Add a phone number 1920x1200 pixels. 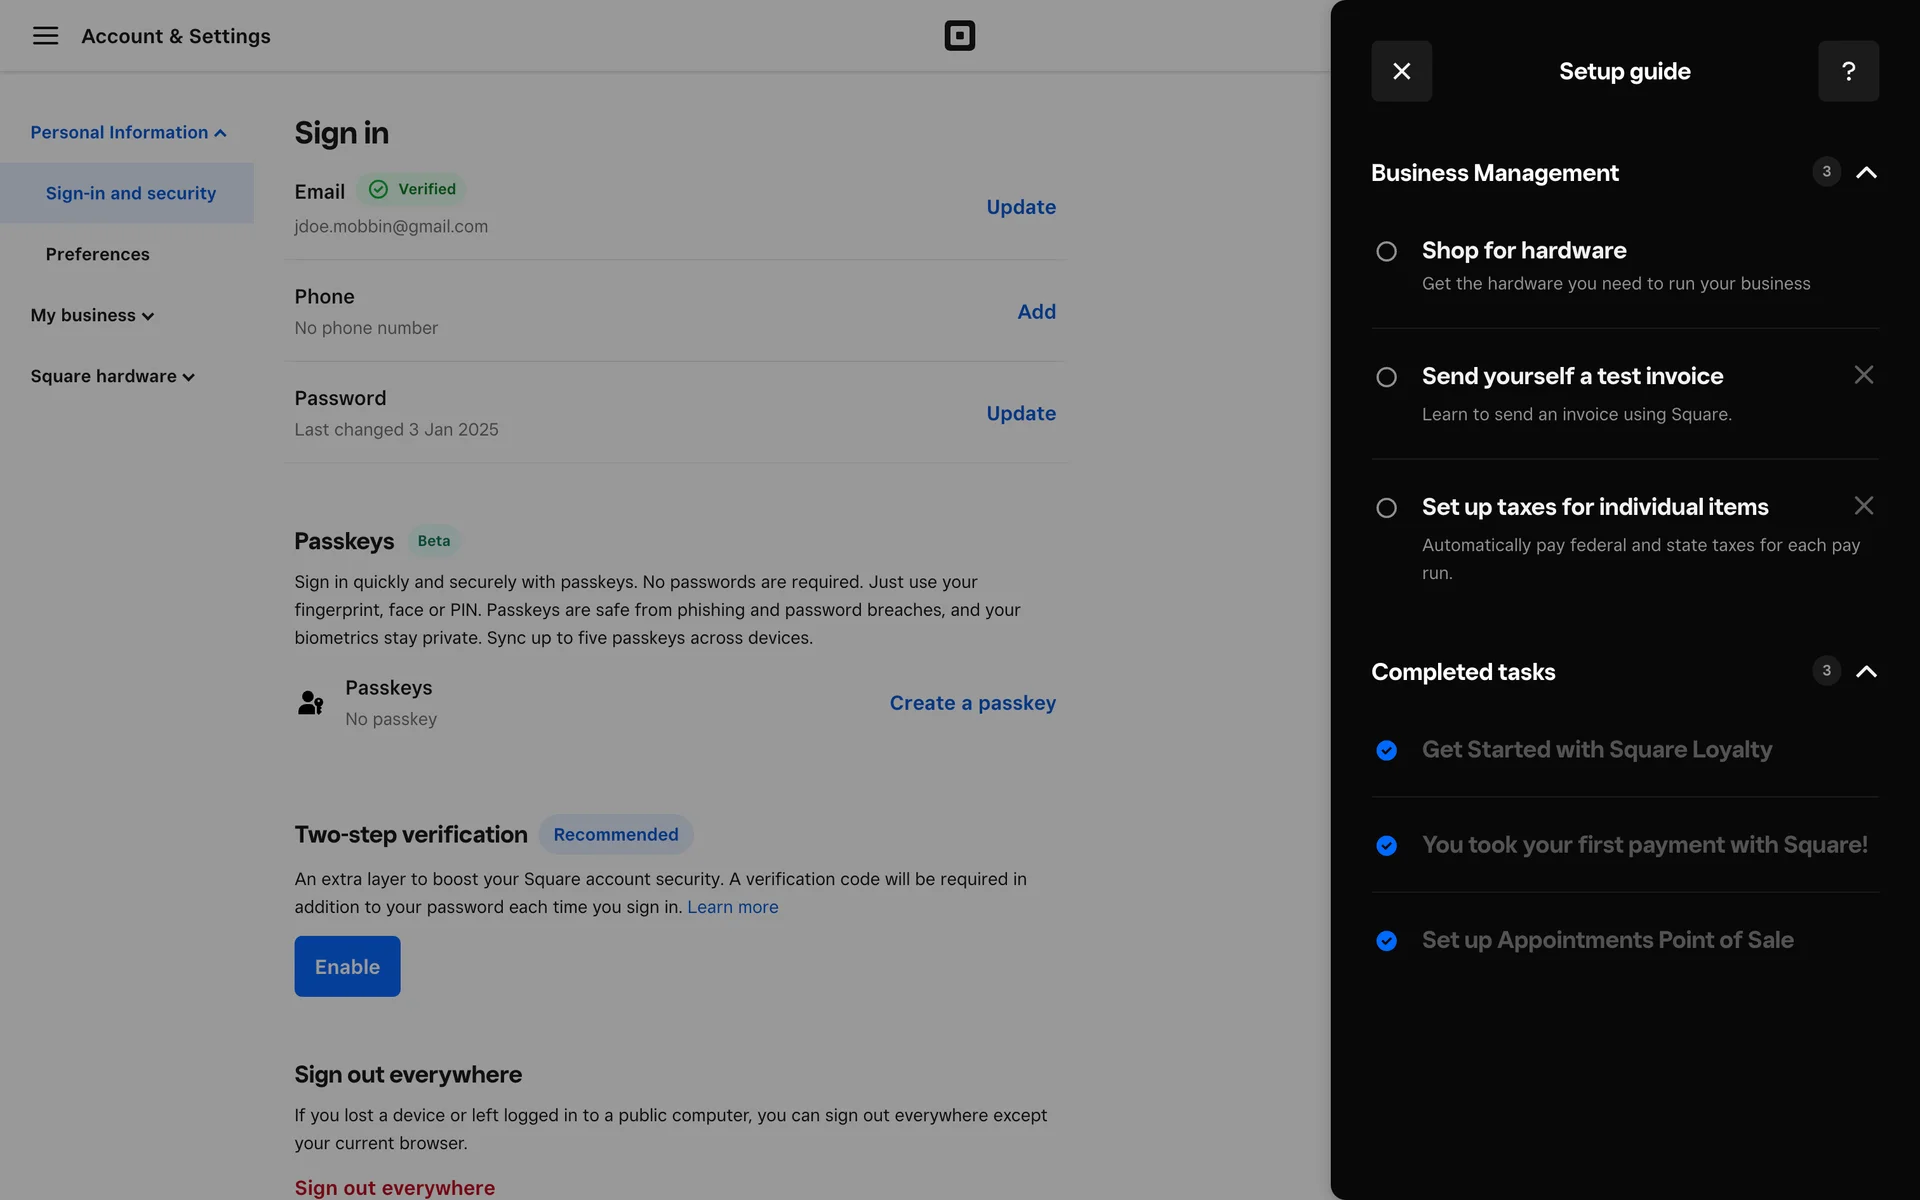(1036, 311)
